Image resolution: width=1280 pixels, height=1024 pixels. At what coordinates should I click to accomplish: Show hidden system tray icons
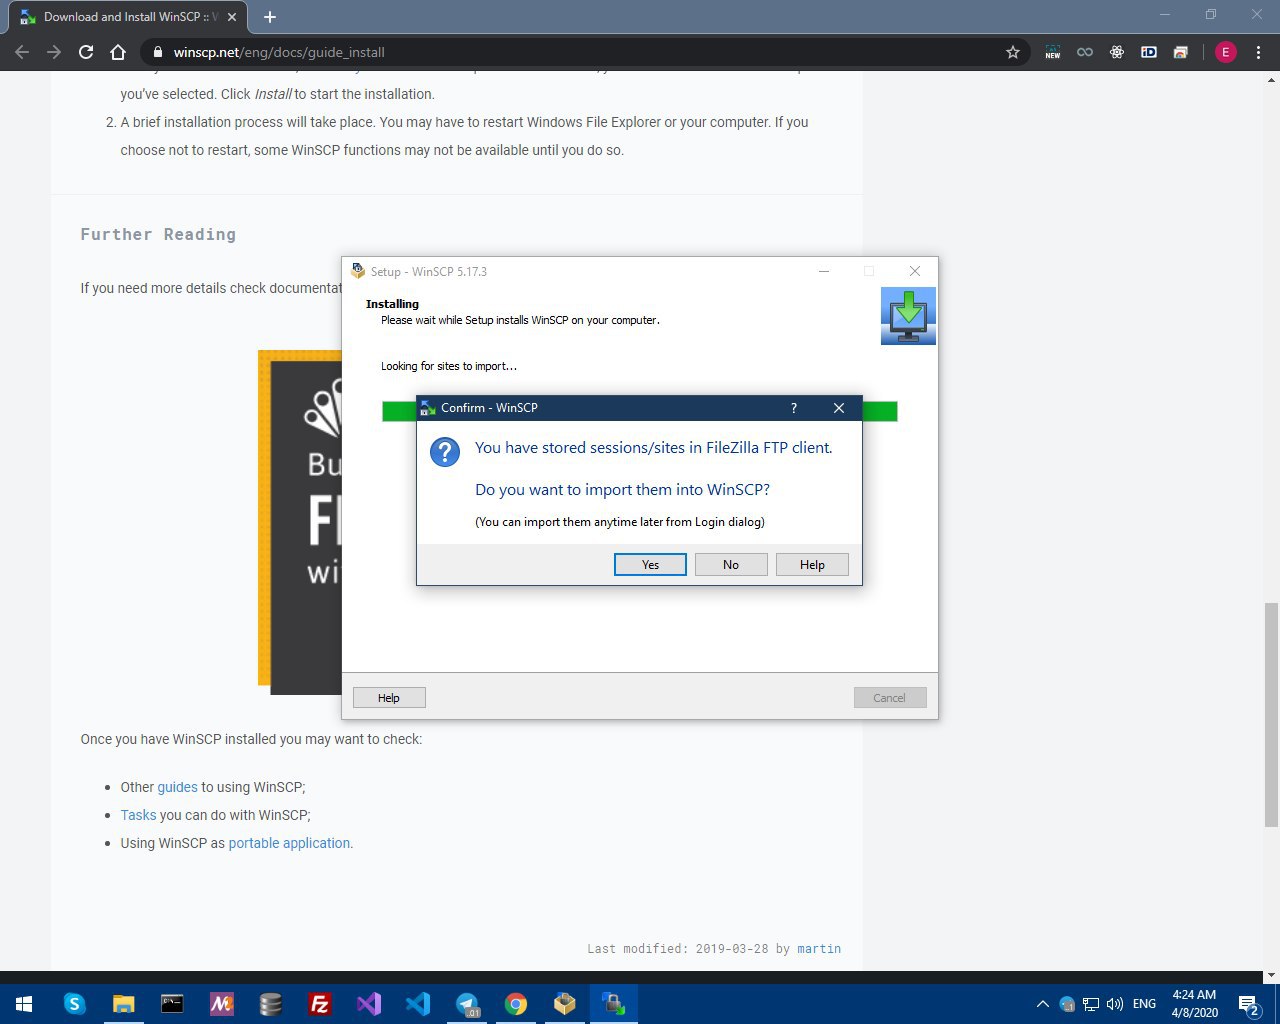click(x=1042, y=1004)
